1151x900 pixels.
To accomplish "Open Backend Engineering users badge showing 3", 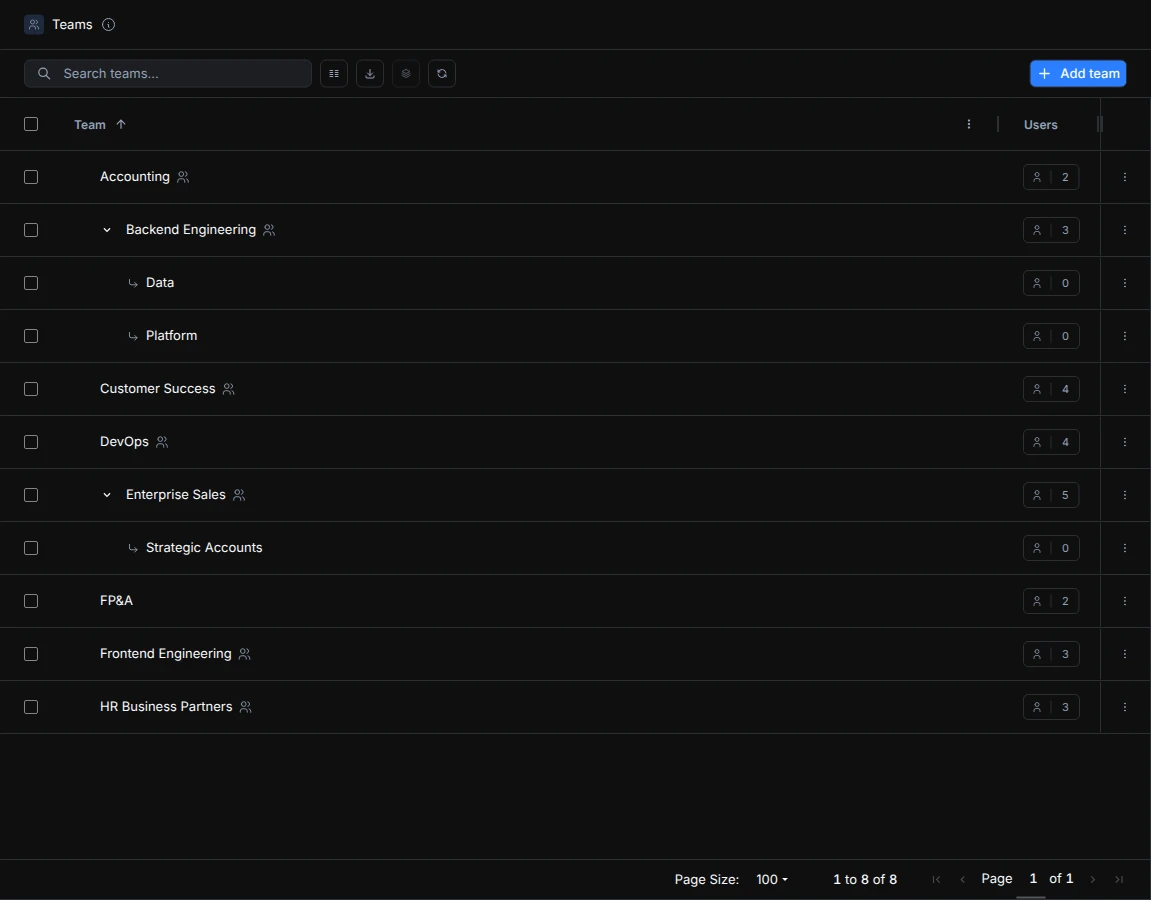I will [1051, 230].
